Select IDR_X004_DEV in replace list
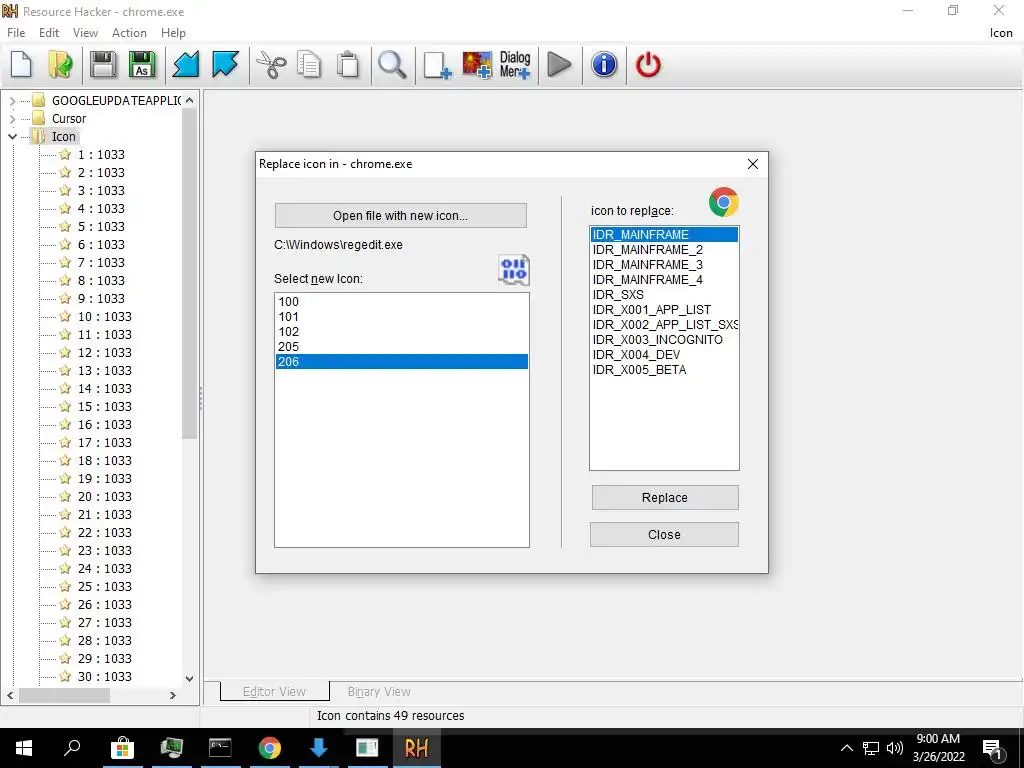This screenshot has height=768, width=1024. [664, 355]
